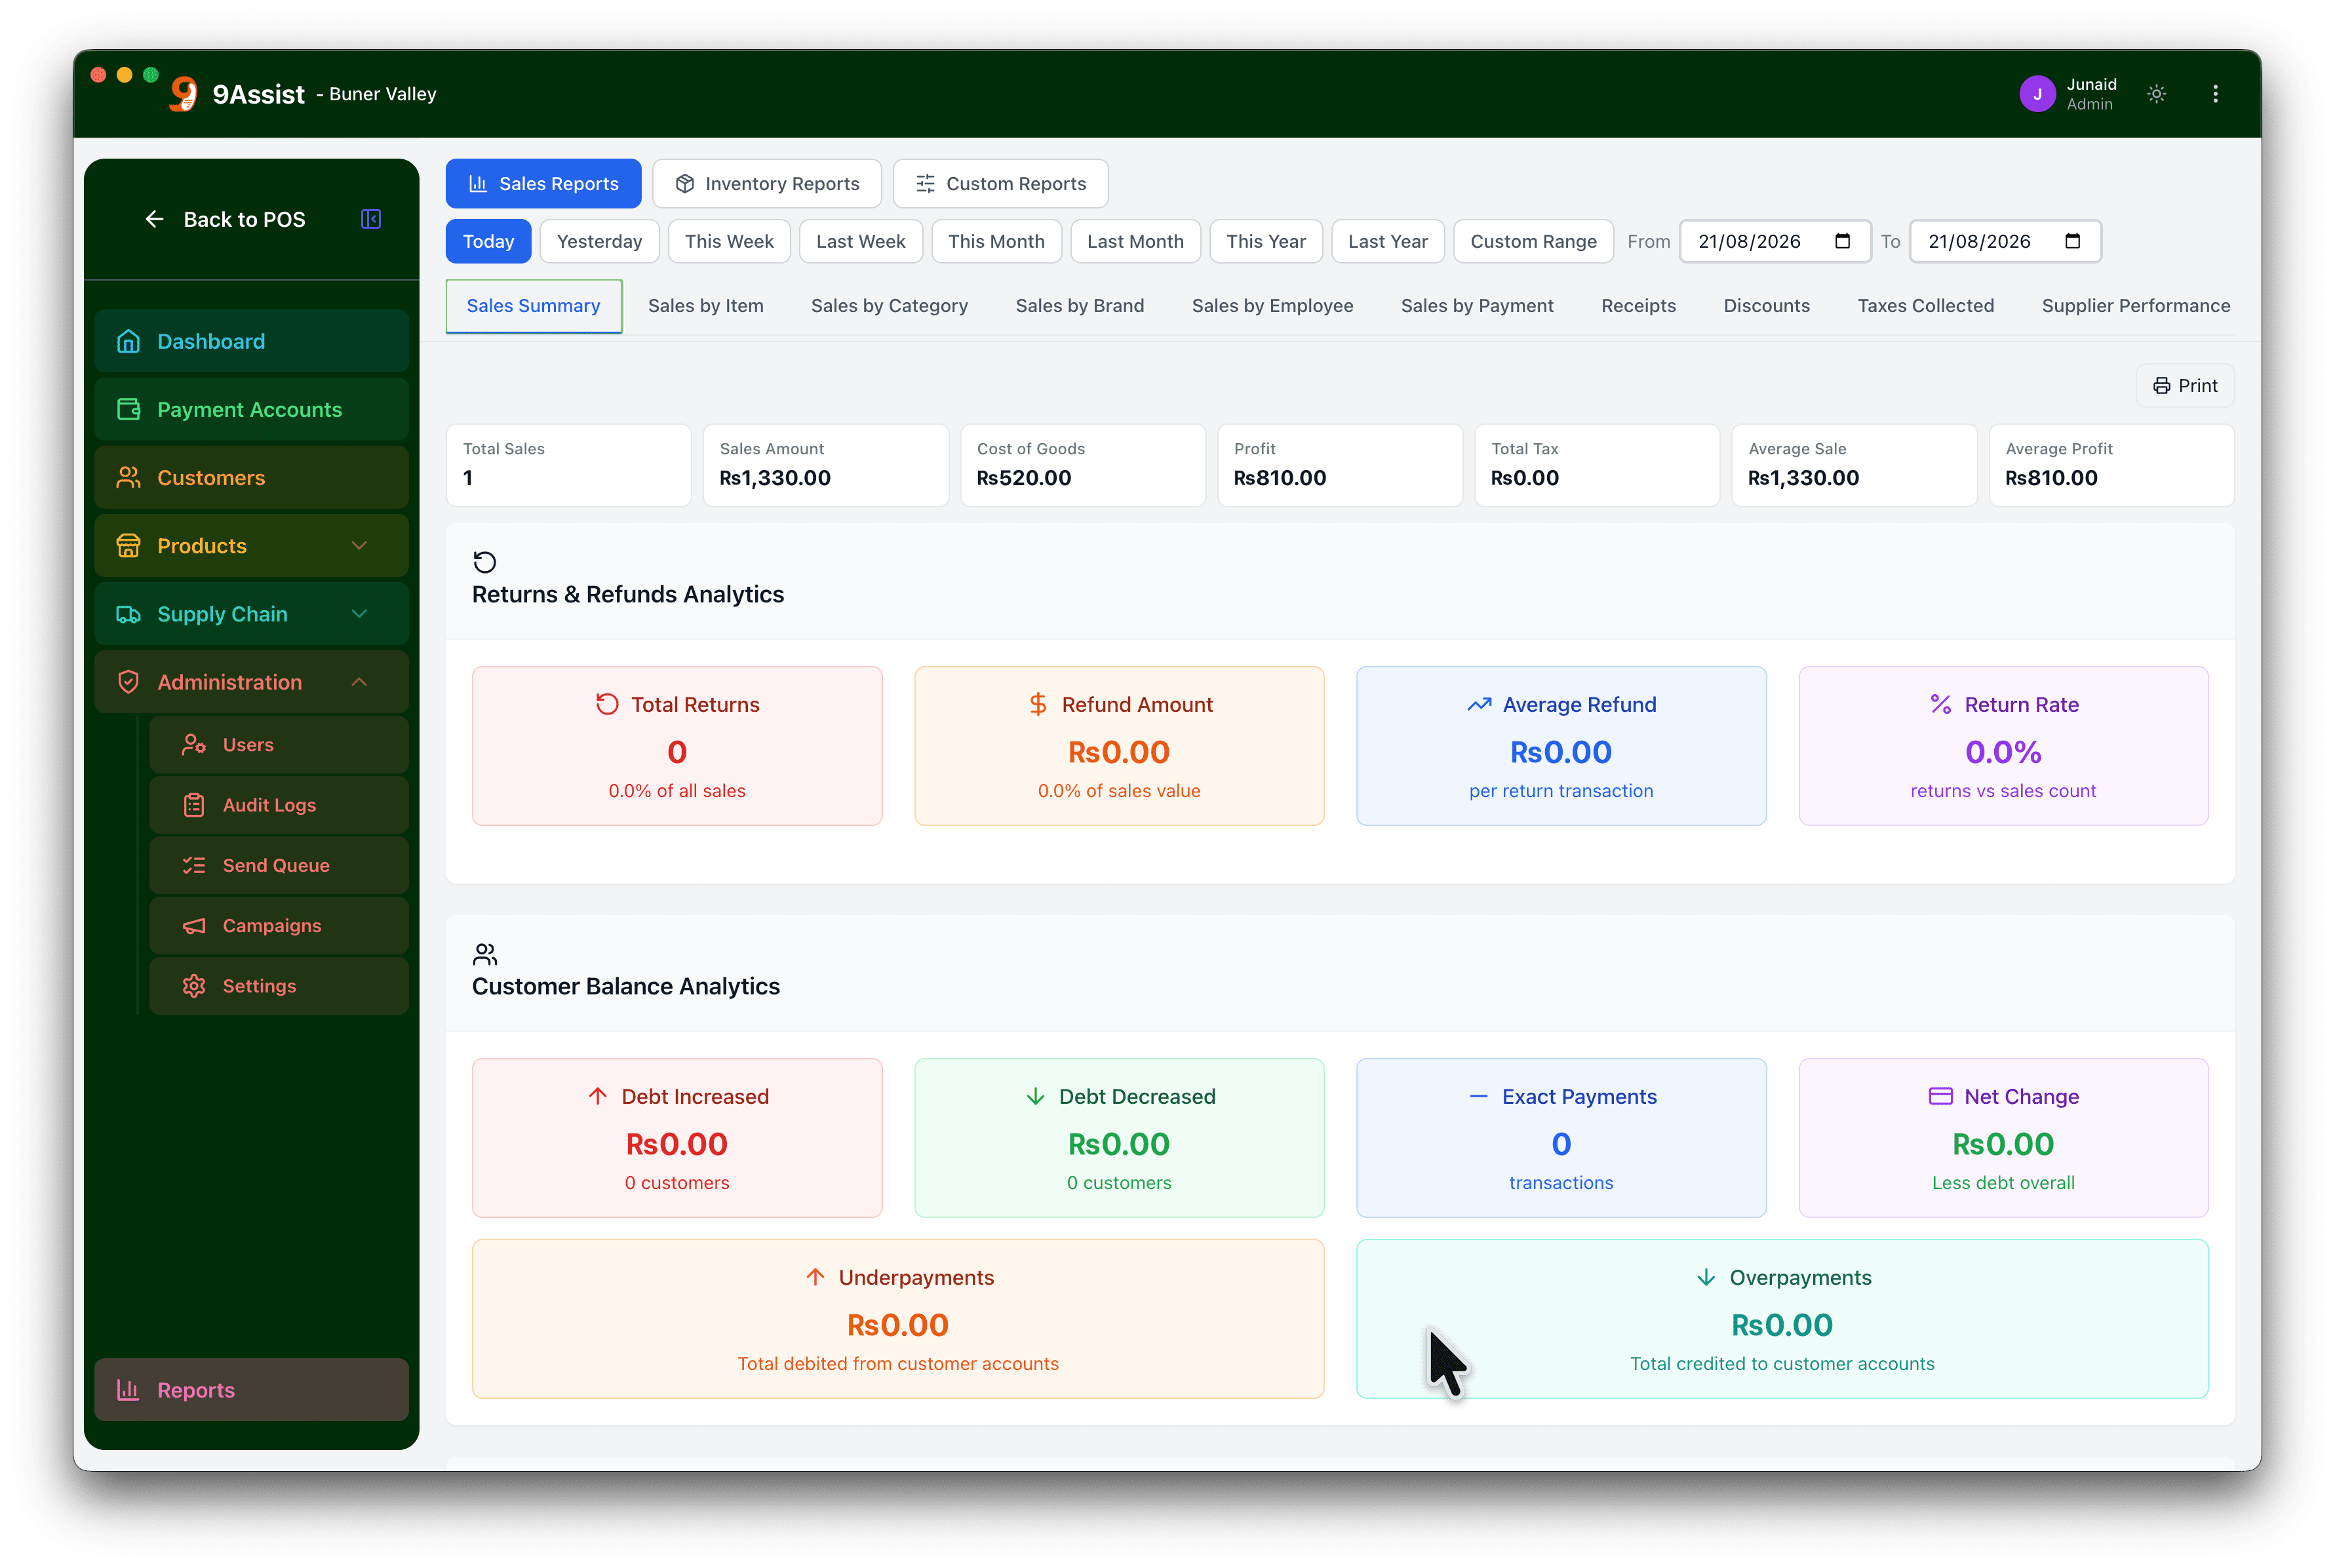Click the Sales Reports chart icon

pyautogui.click(x=478, y=184)
